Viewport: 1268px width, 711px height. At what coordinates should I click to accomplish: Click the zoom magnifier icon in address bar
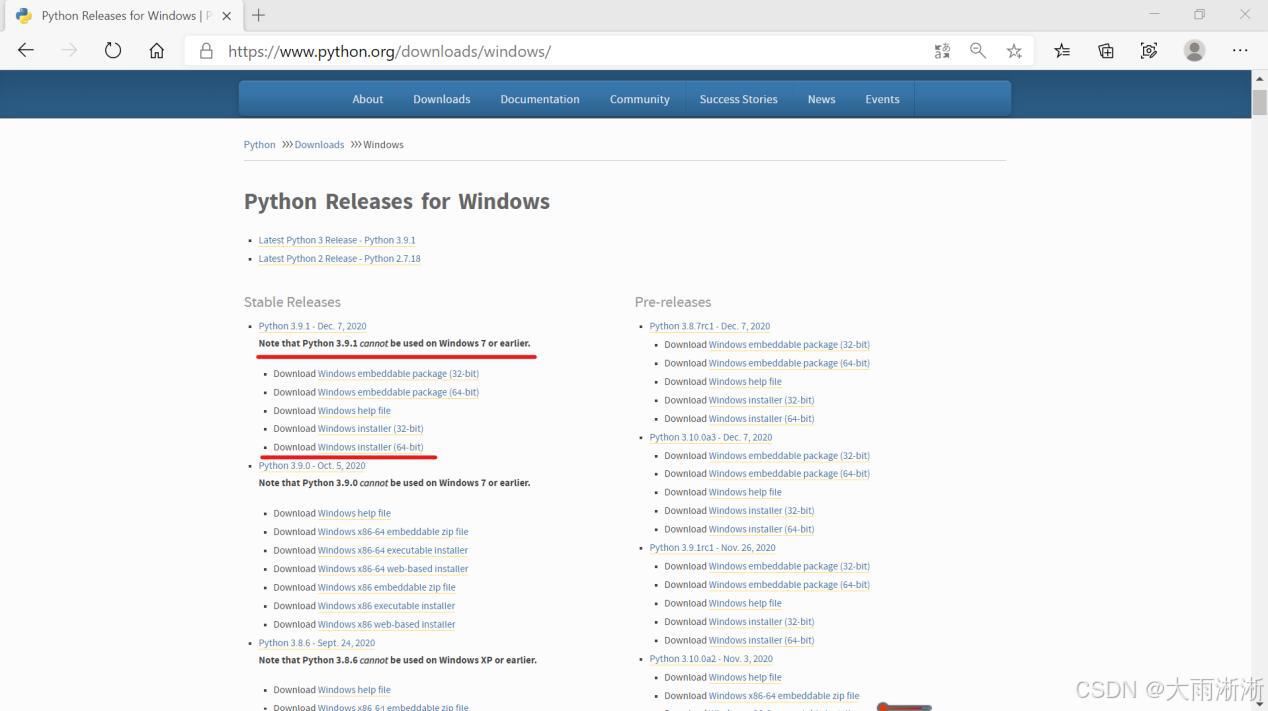978,51
